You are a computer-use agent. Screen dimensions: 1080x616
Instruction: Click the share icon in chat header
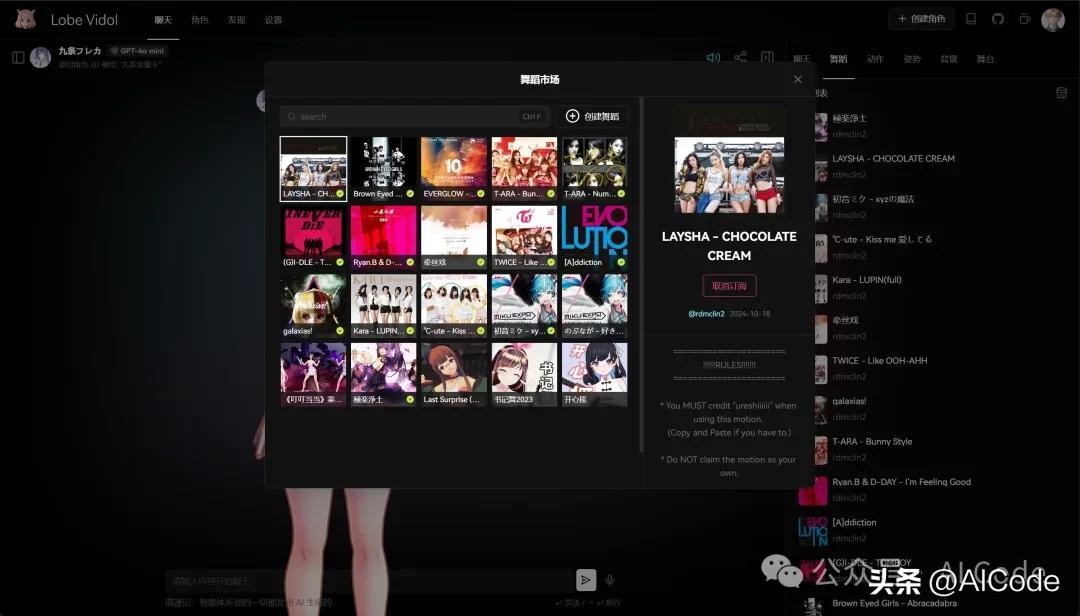(740, 58)
